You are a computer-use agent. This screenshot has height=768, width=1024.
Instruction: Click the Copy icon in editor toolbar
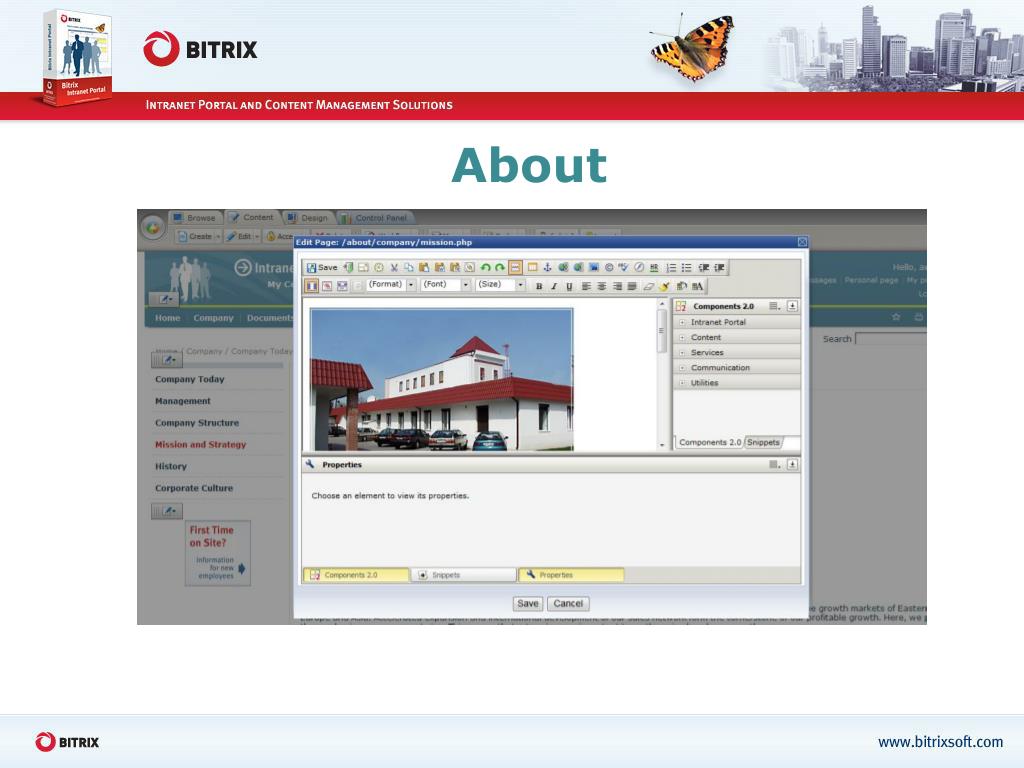click(x=409, y=268)
